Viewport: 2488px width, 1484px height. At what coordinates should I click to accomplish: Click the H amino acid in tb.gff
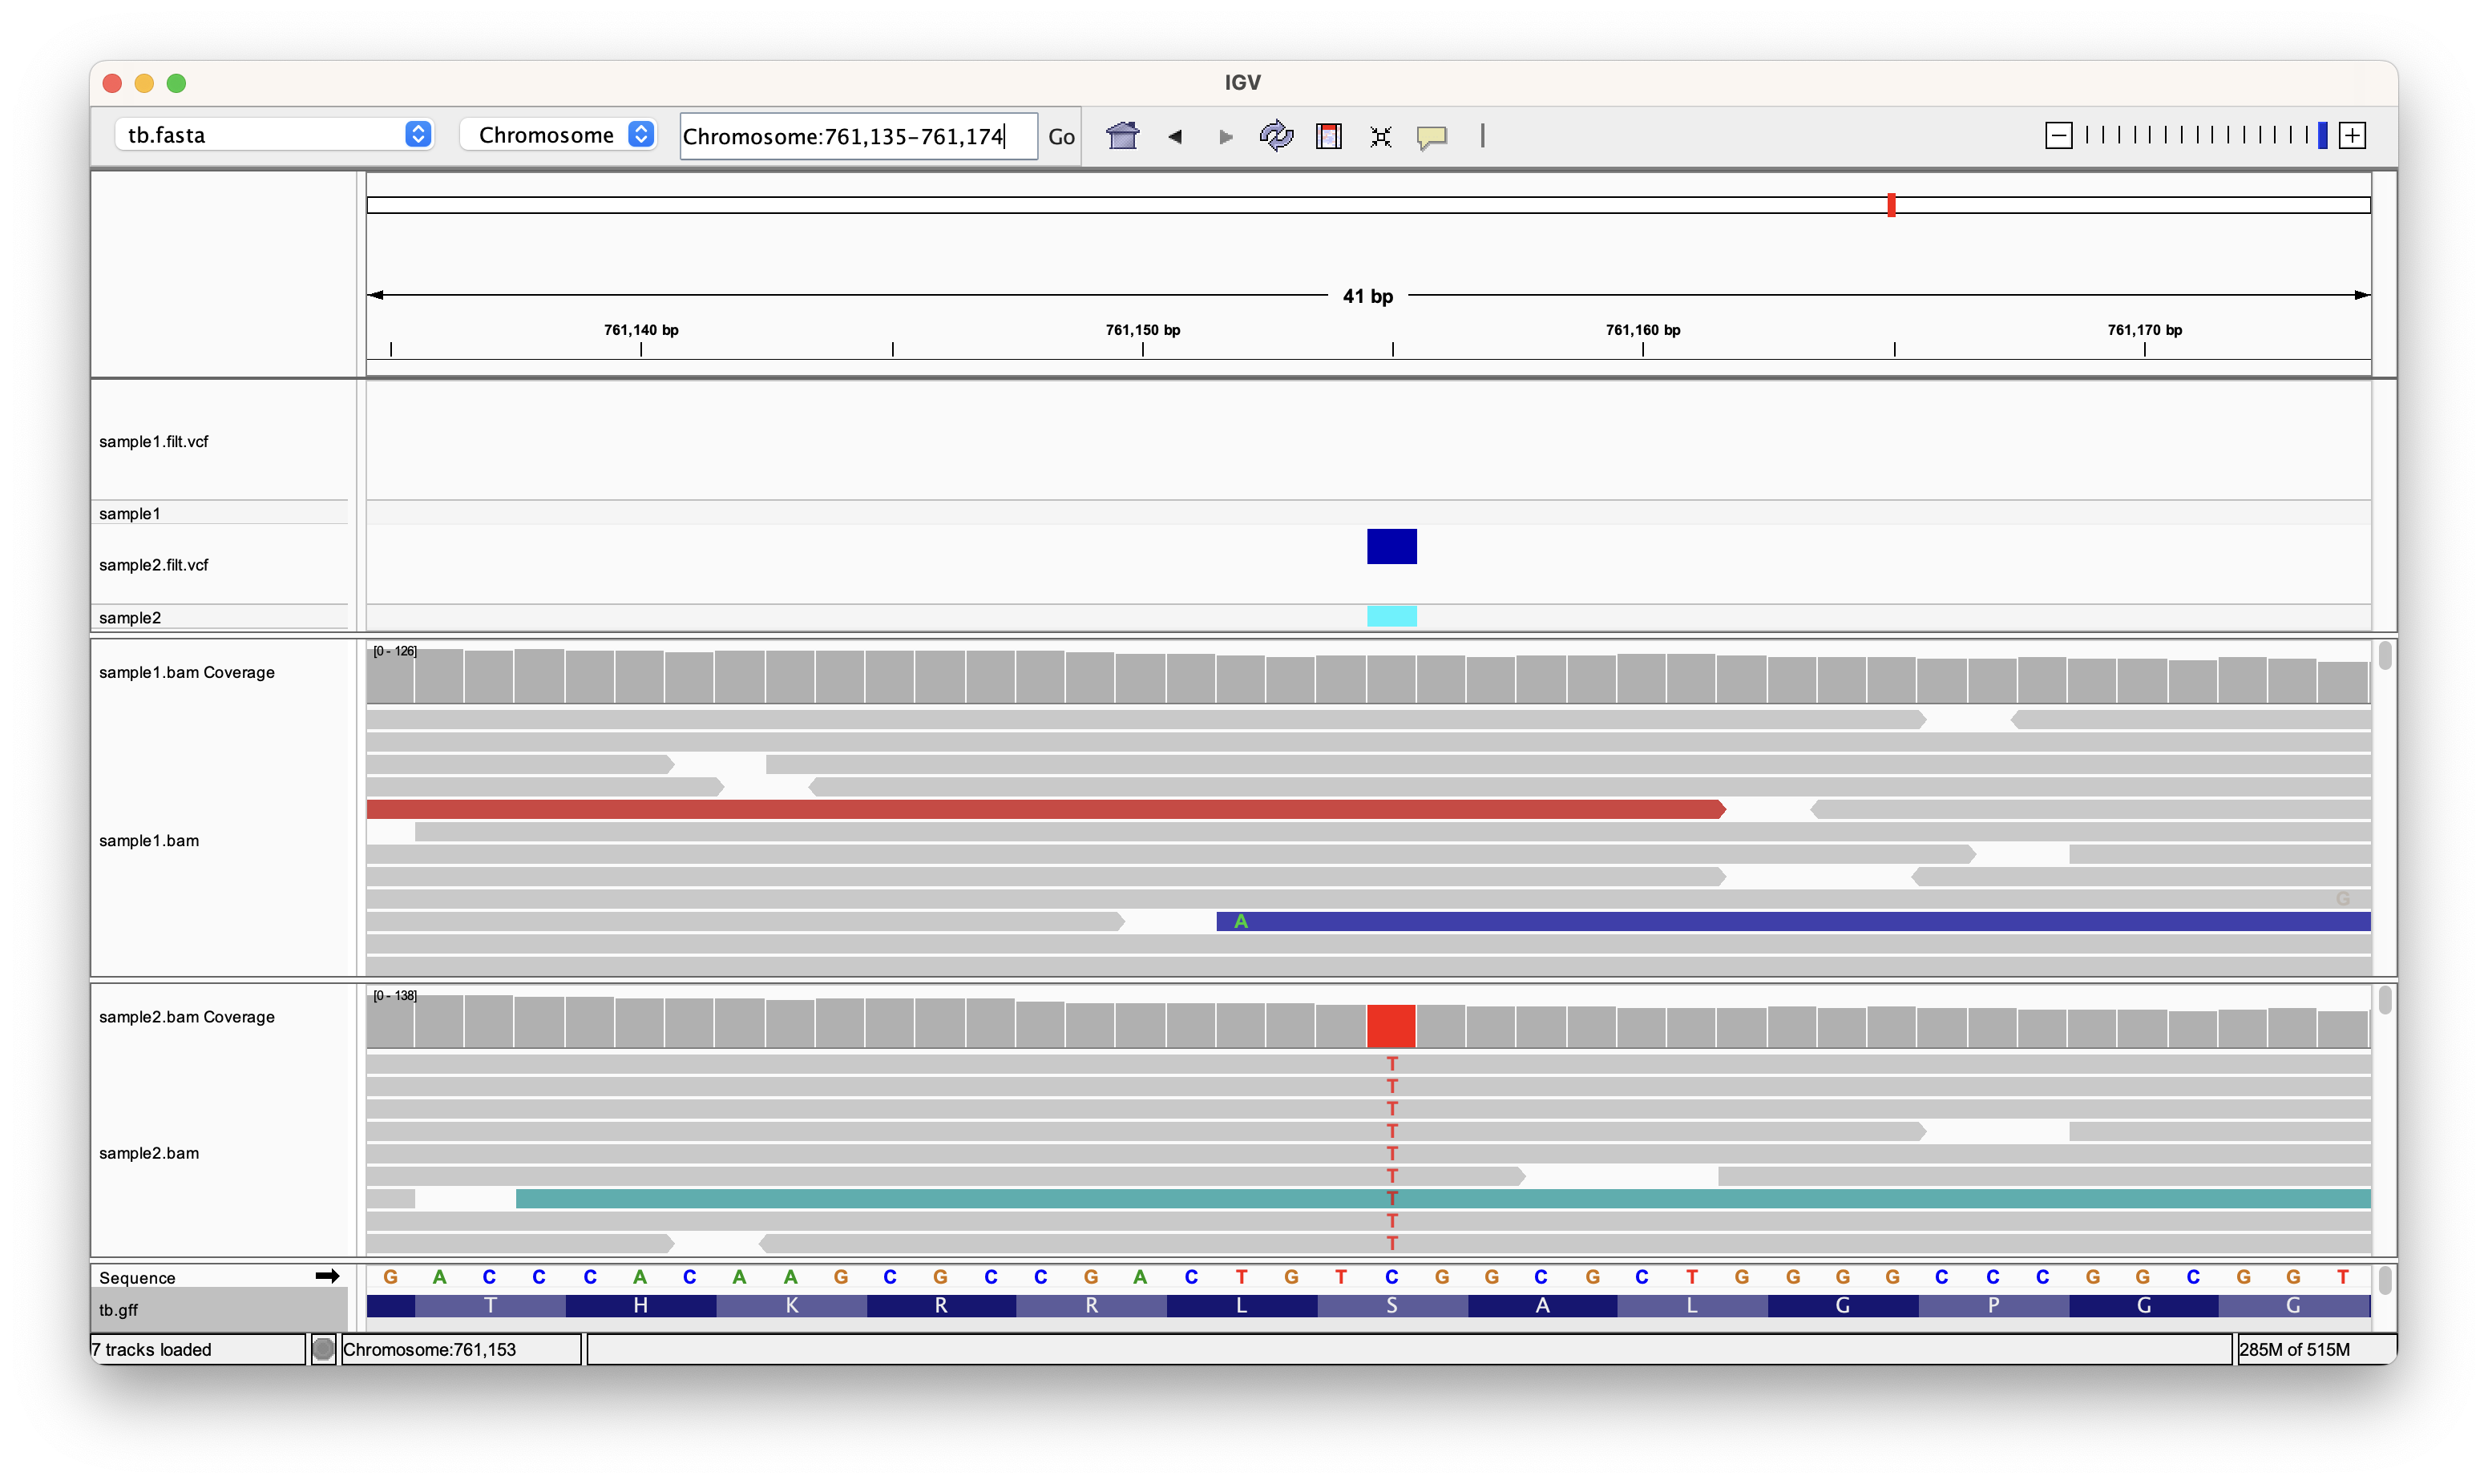tap(640, 1305)
